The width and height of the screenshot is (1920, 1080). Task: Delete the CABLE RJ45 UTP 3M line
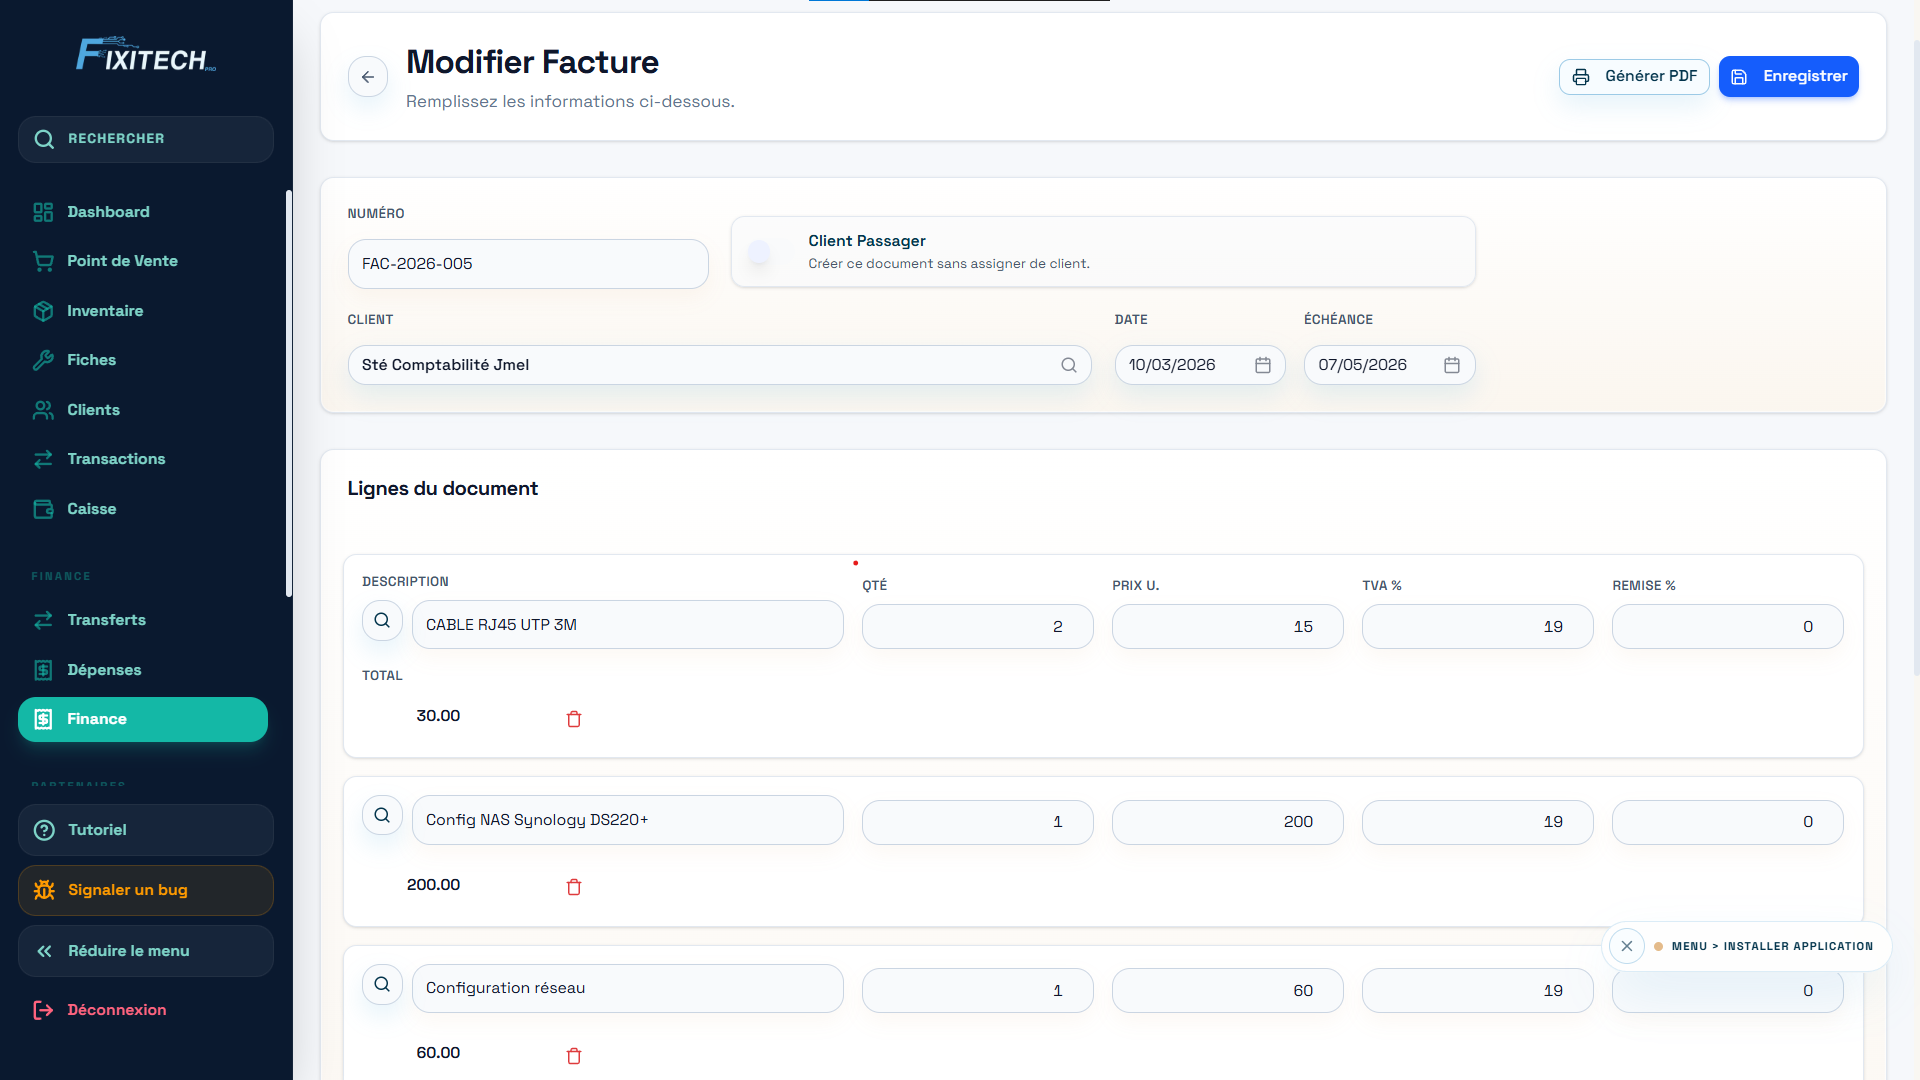pos(574,719)
